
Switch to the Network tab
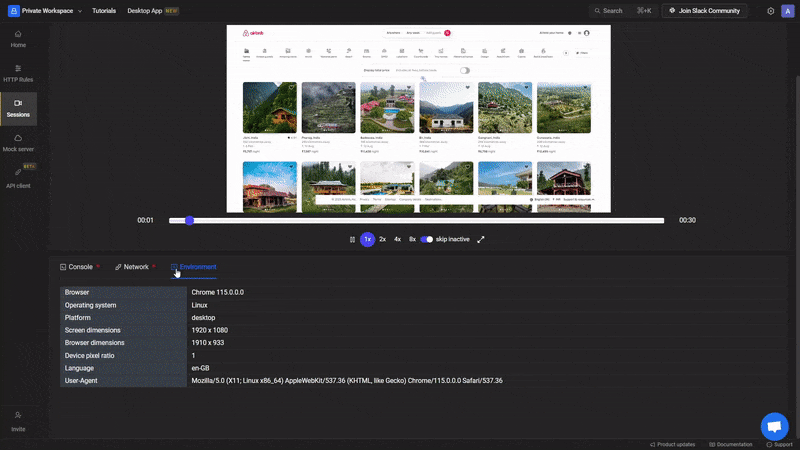135,267
